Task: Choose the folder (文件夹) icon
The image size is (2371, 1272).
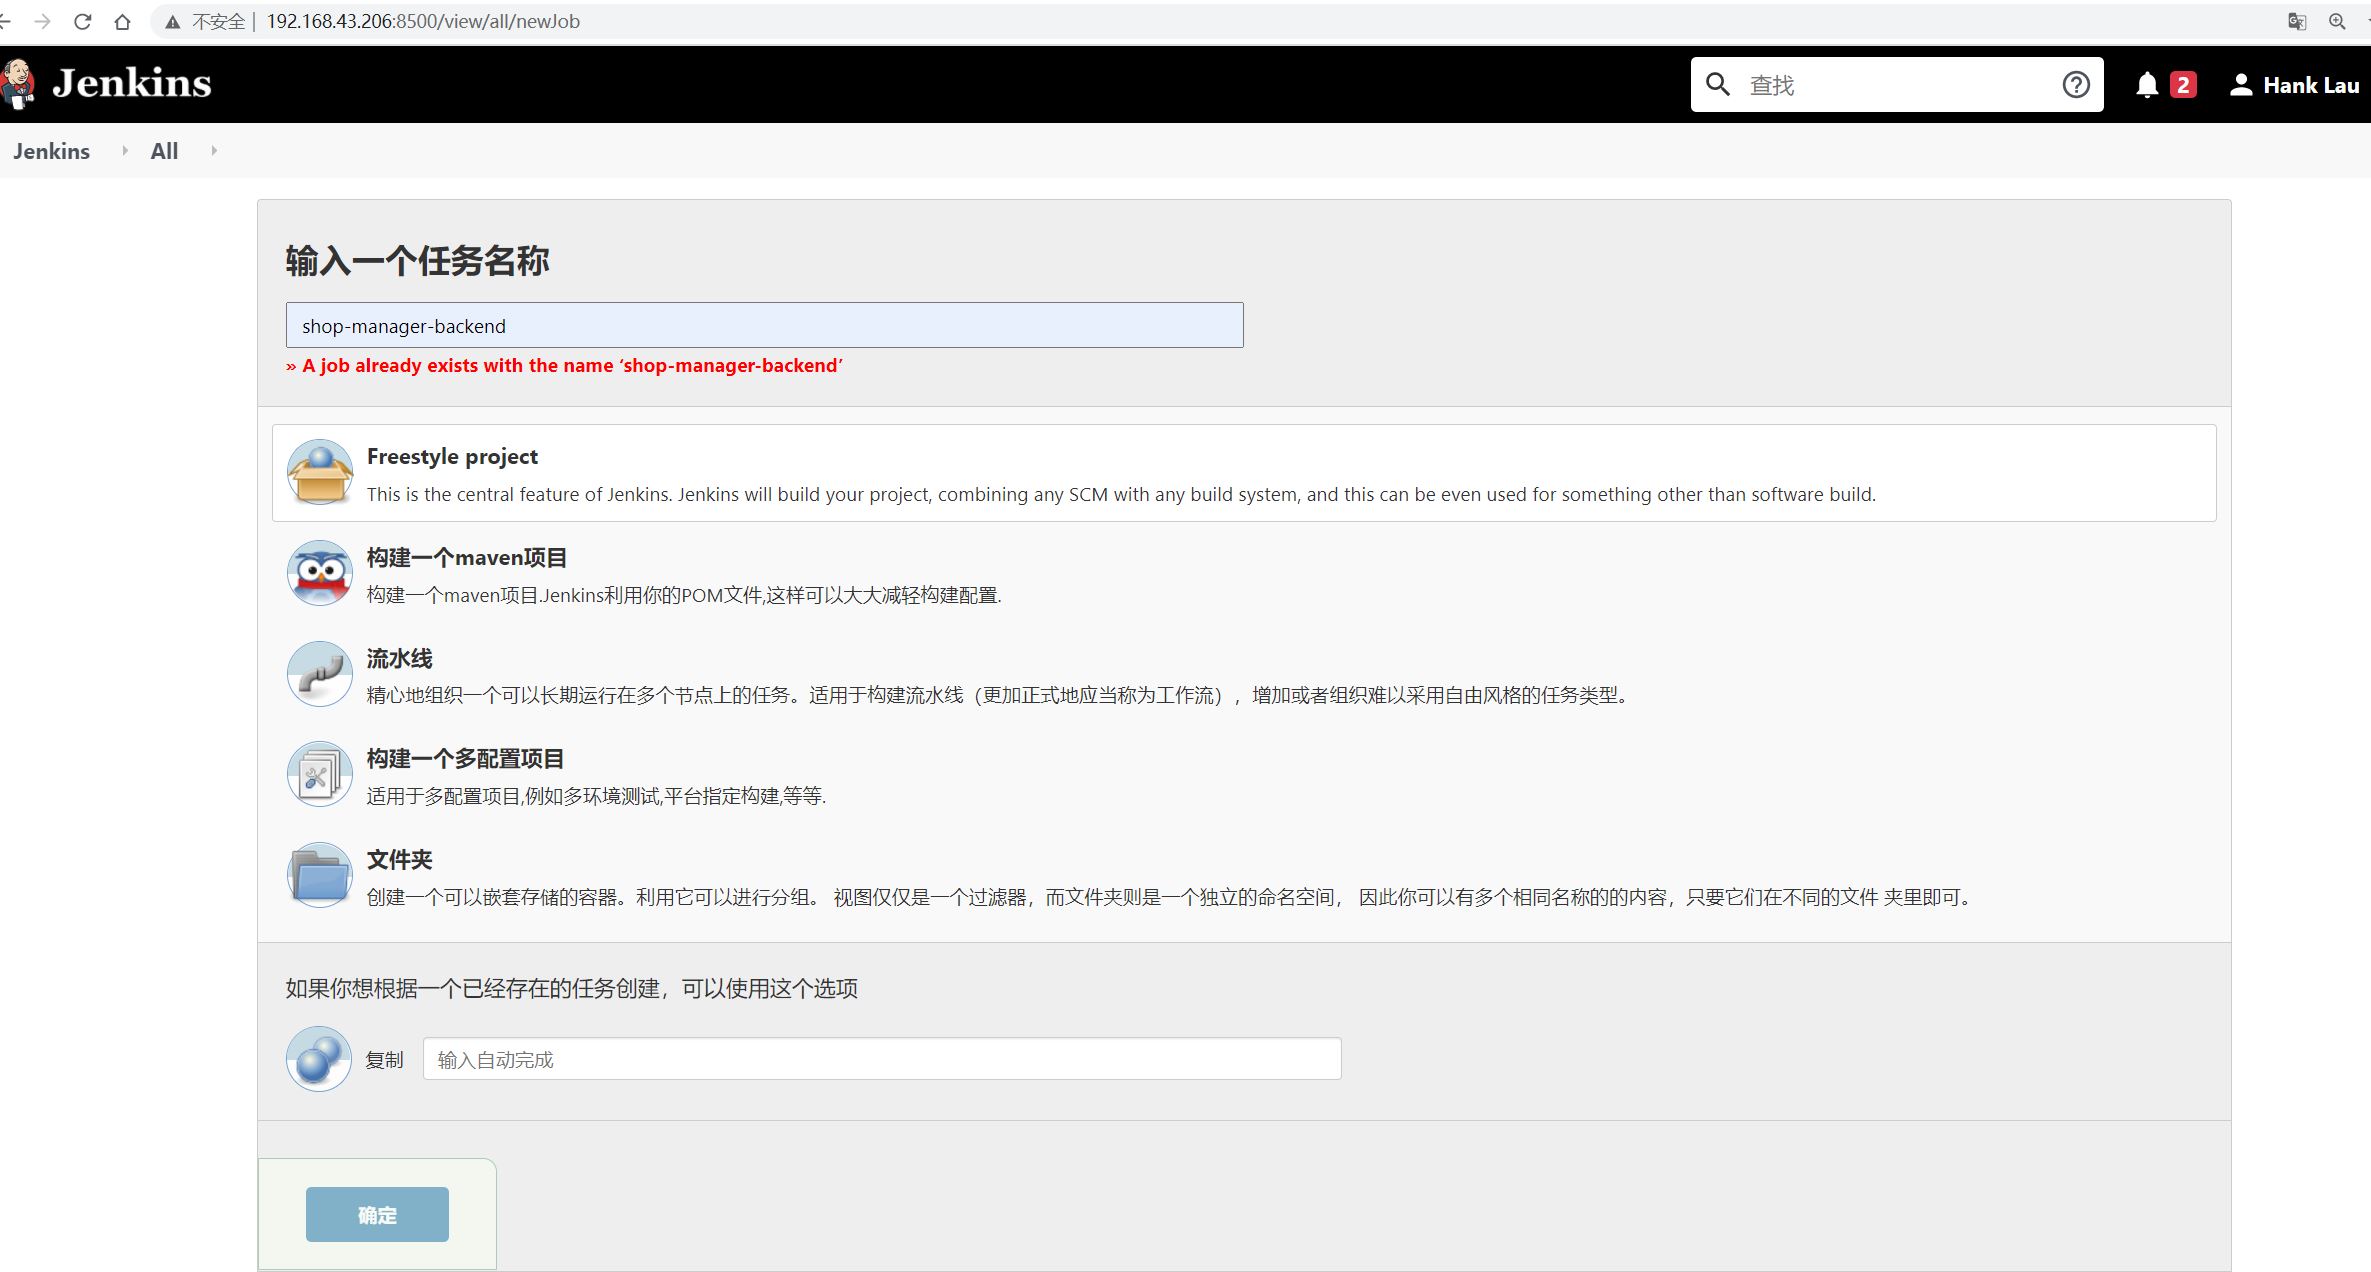Action: click(x=319, y=875)
